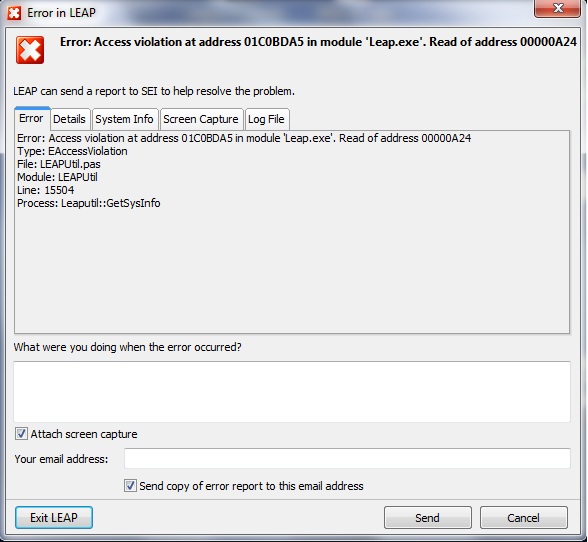Screen dimensions: 588x542
Task: Click the File: LEAPUtil.pas line
Action: click(59, 164)
